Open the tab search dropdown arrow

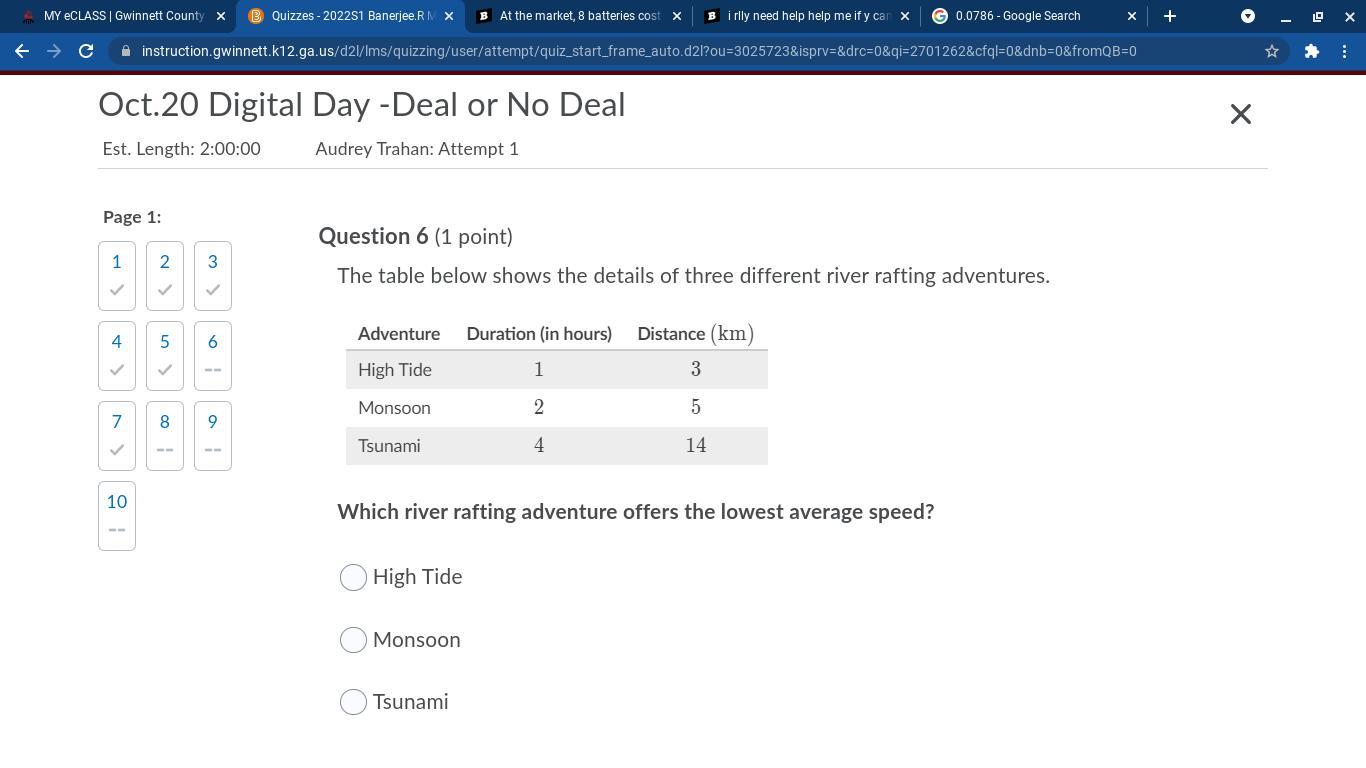coord(1247,16)
